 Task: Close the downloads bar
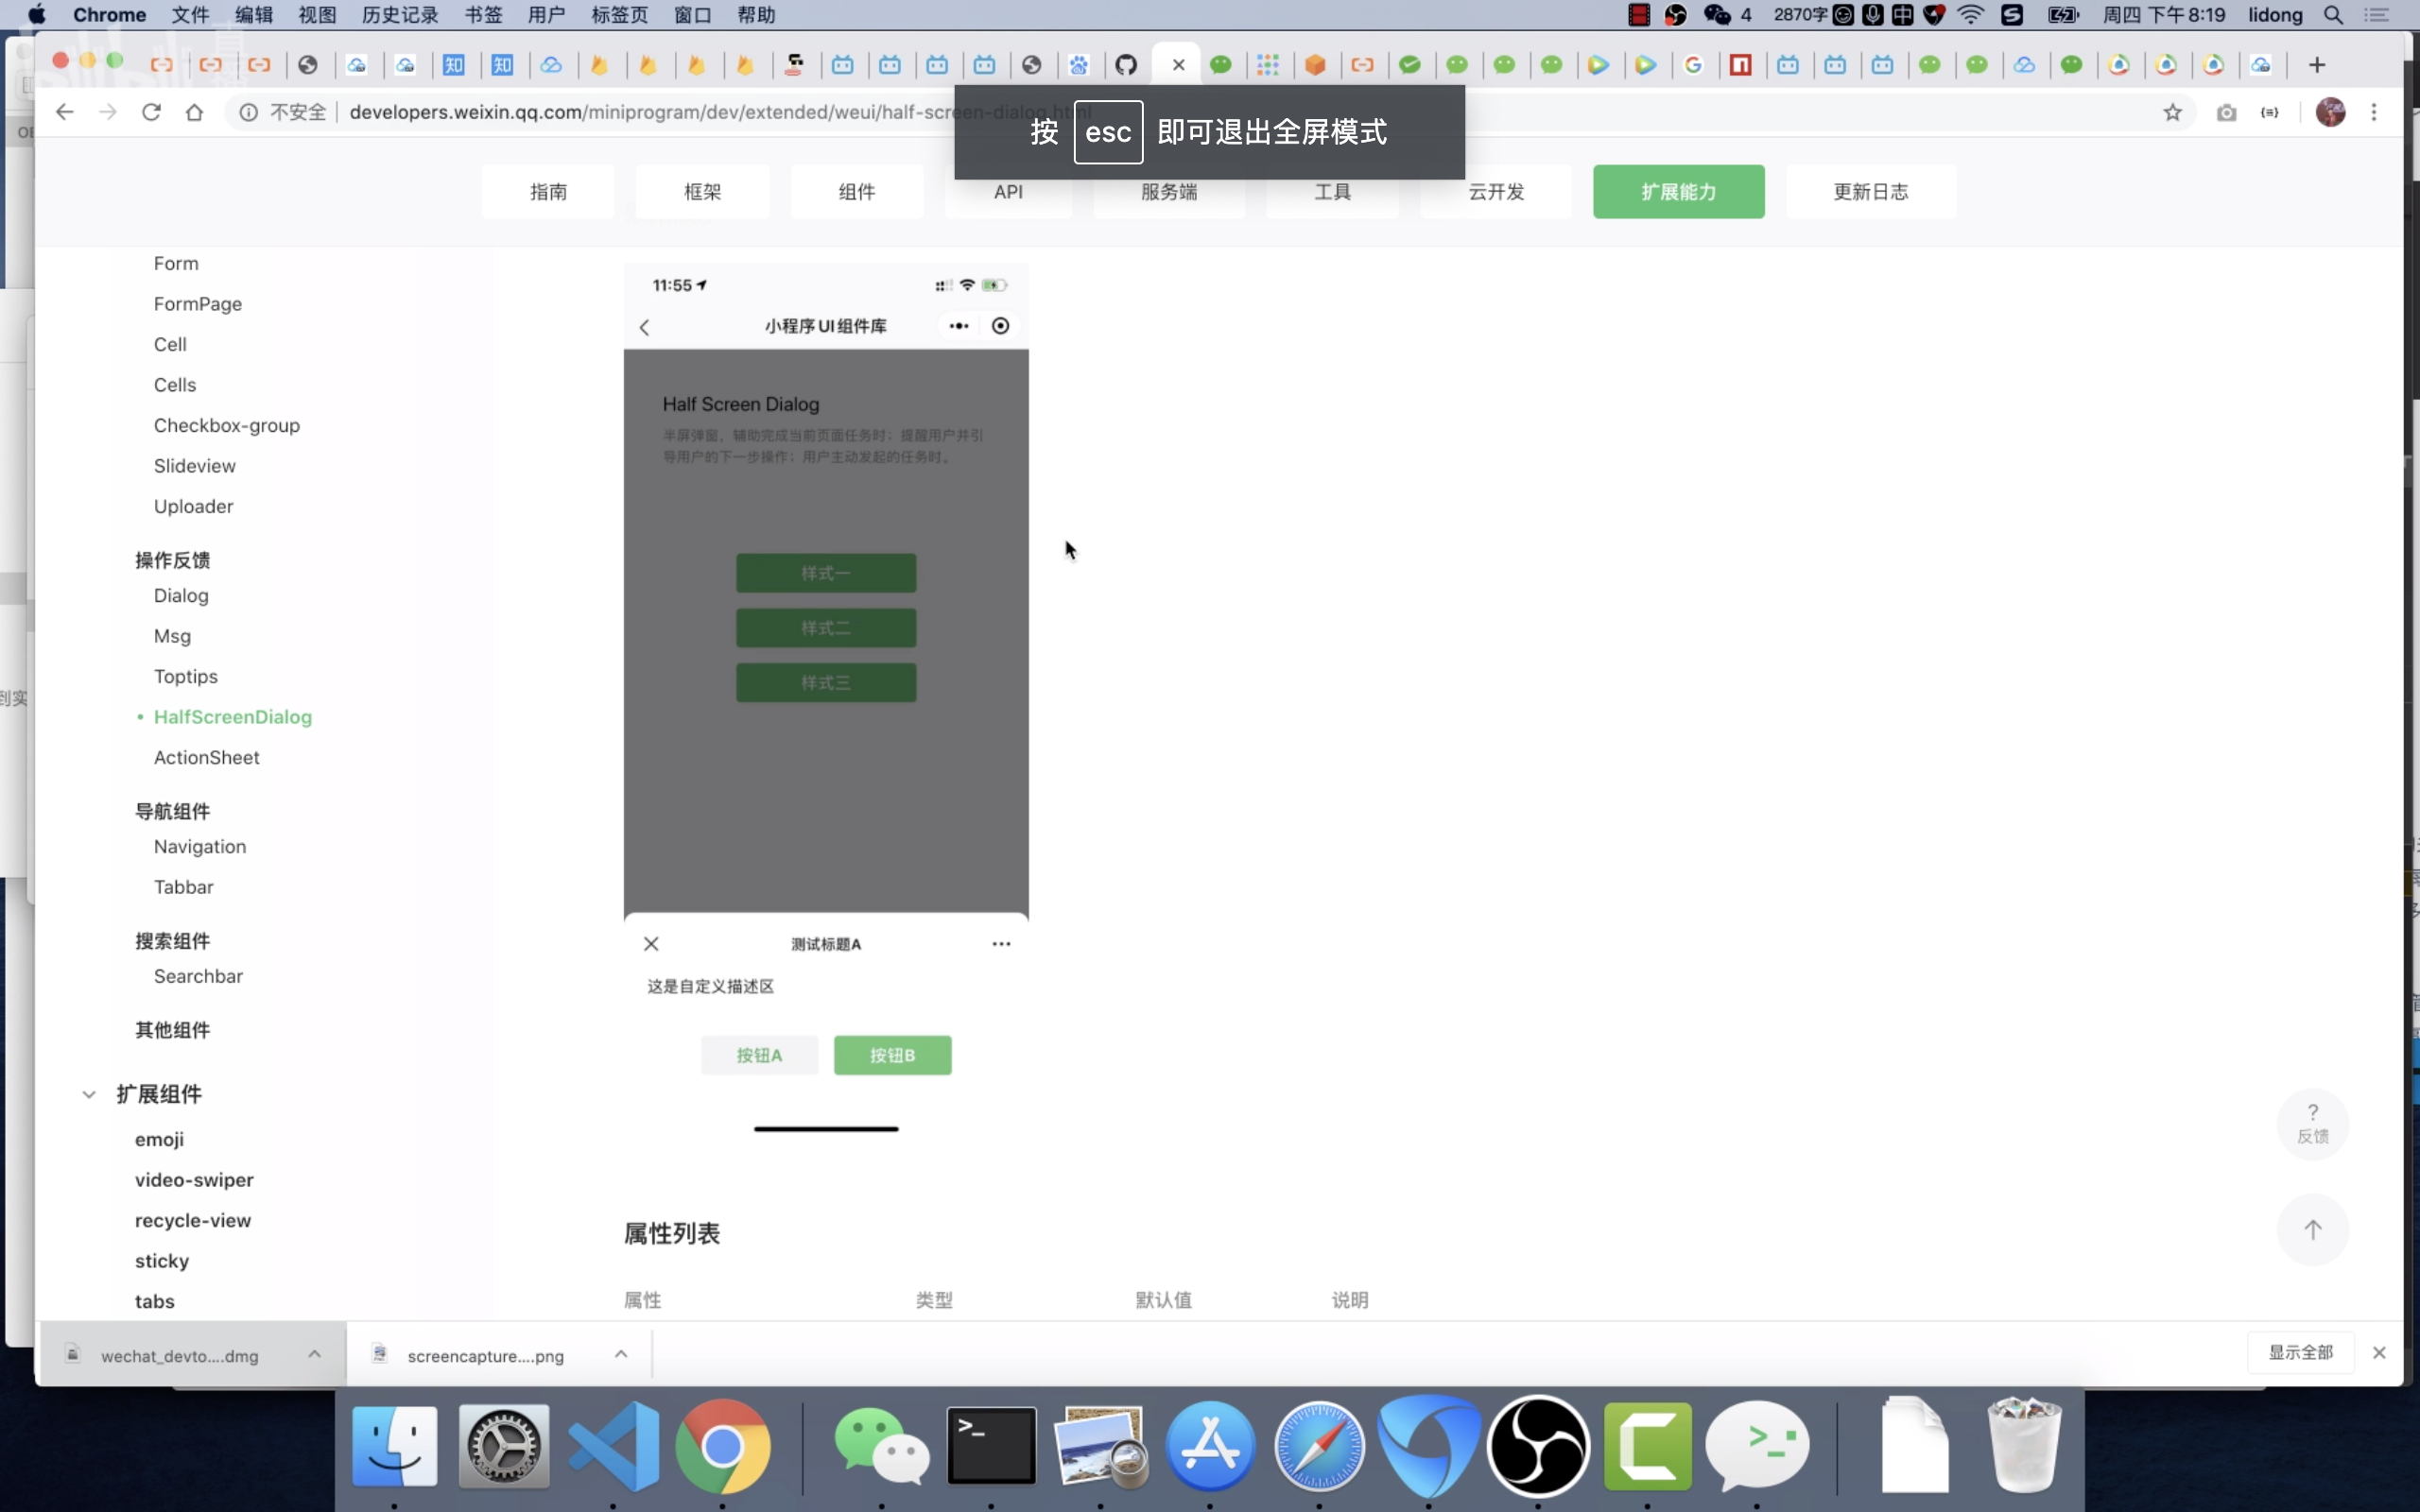click(x=2379, y=1352)
